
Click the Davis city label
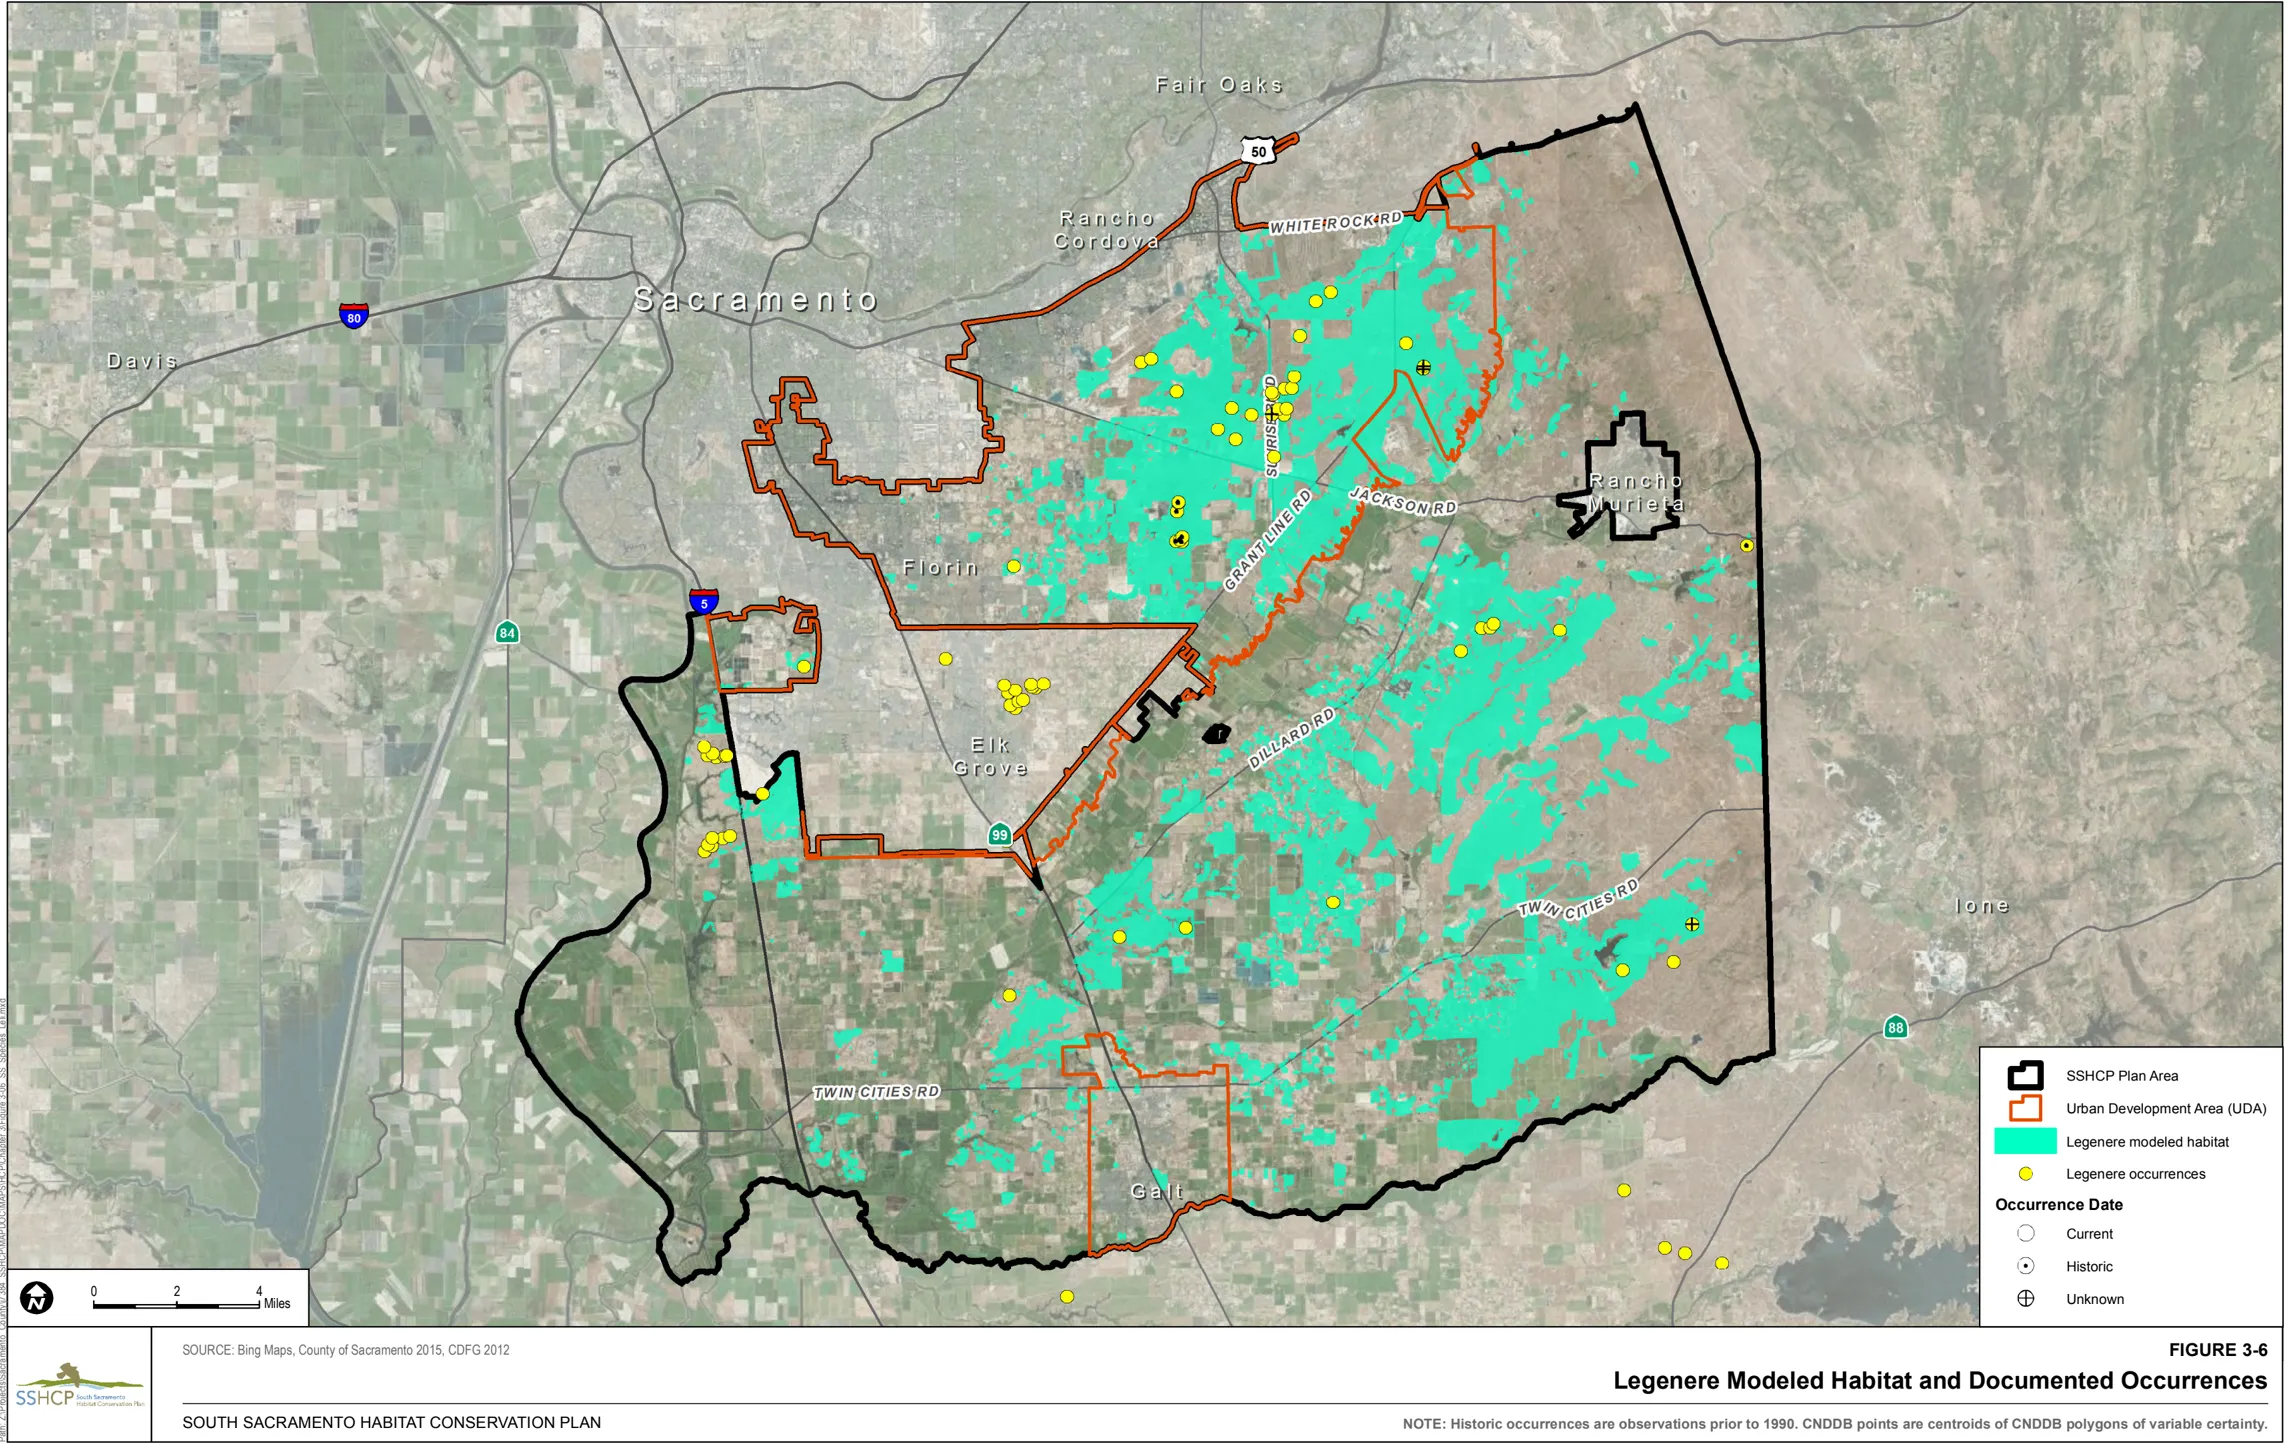pyautogui.click(x=142, y=361)
